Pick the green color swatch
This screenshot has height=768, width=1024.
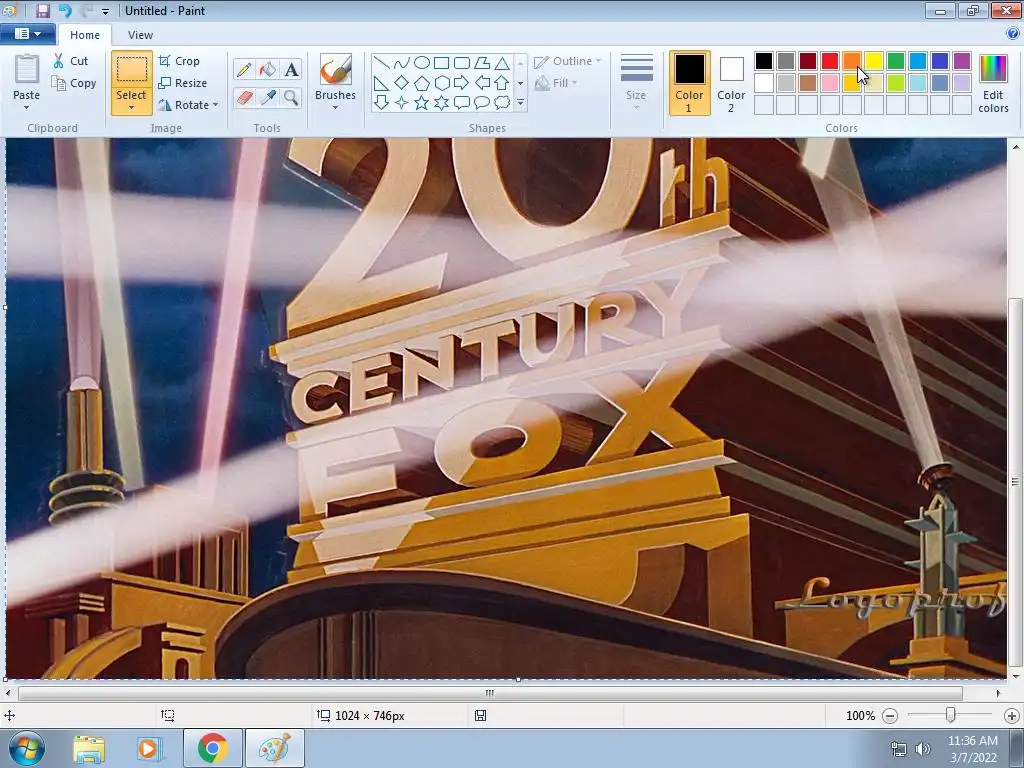pos(896,61)
